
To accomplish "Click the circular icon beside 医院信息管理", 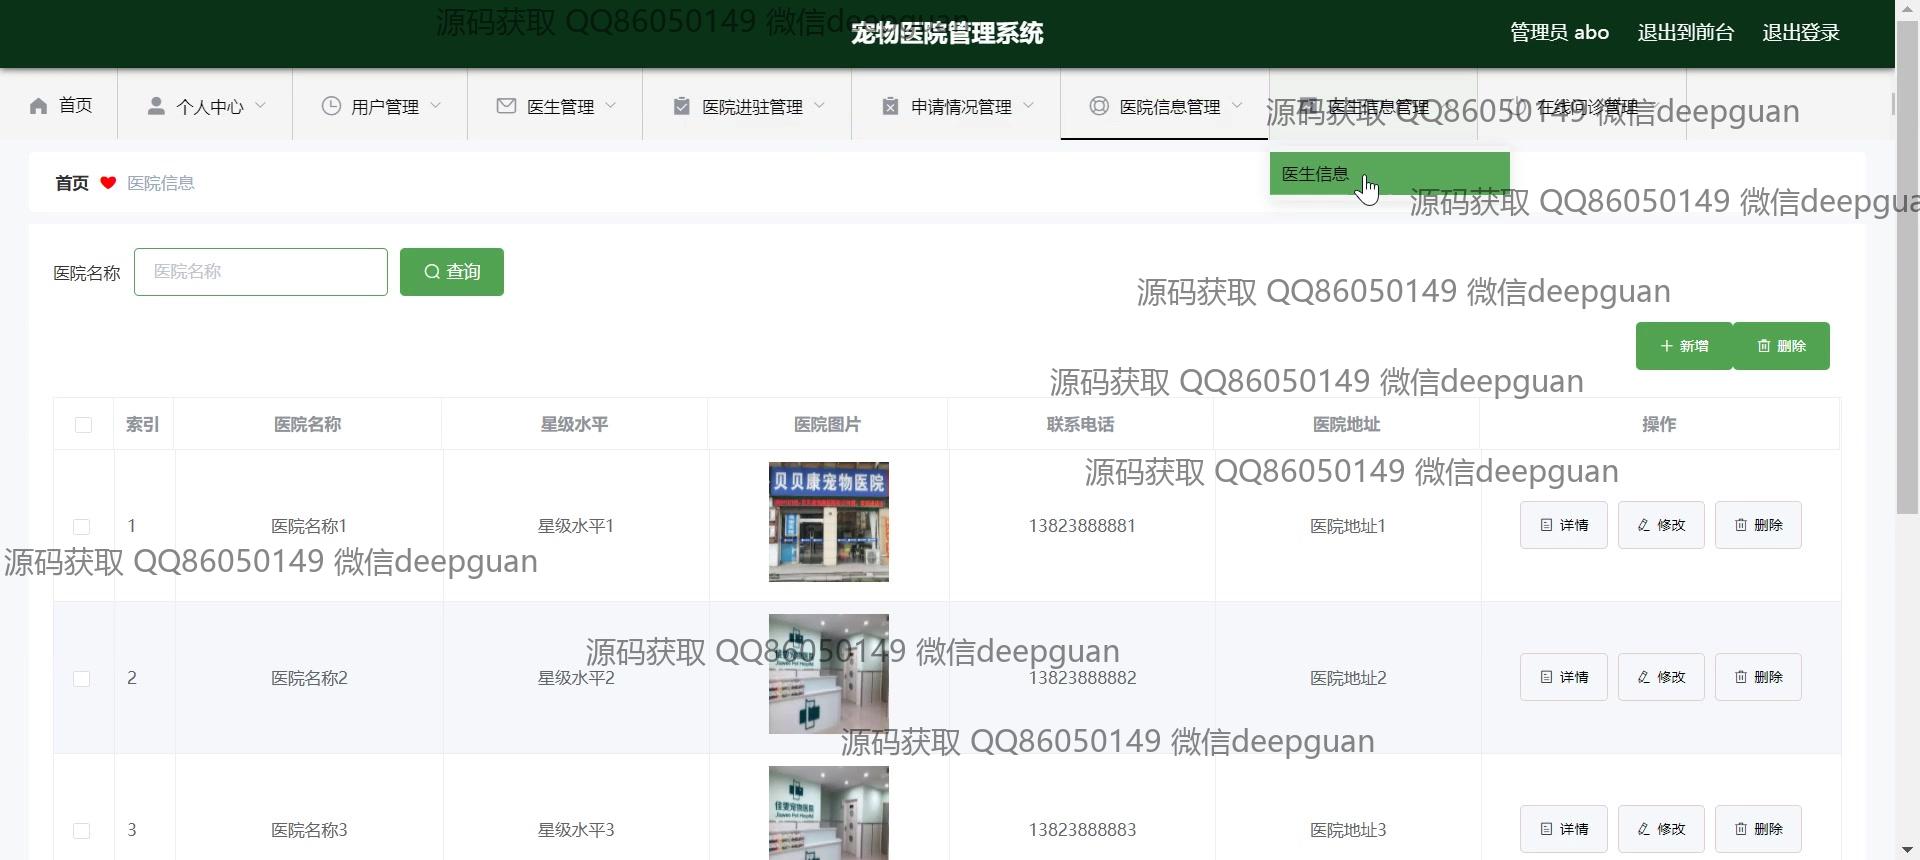I will click(1099, 106).
